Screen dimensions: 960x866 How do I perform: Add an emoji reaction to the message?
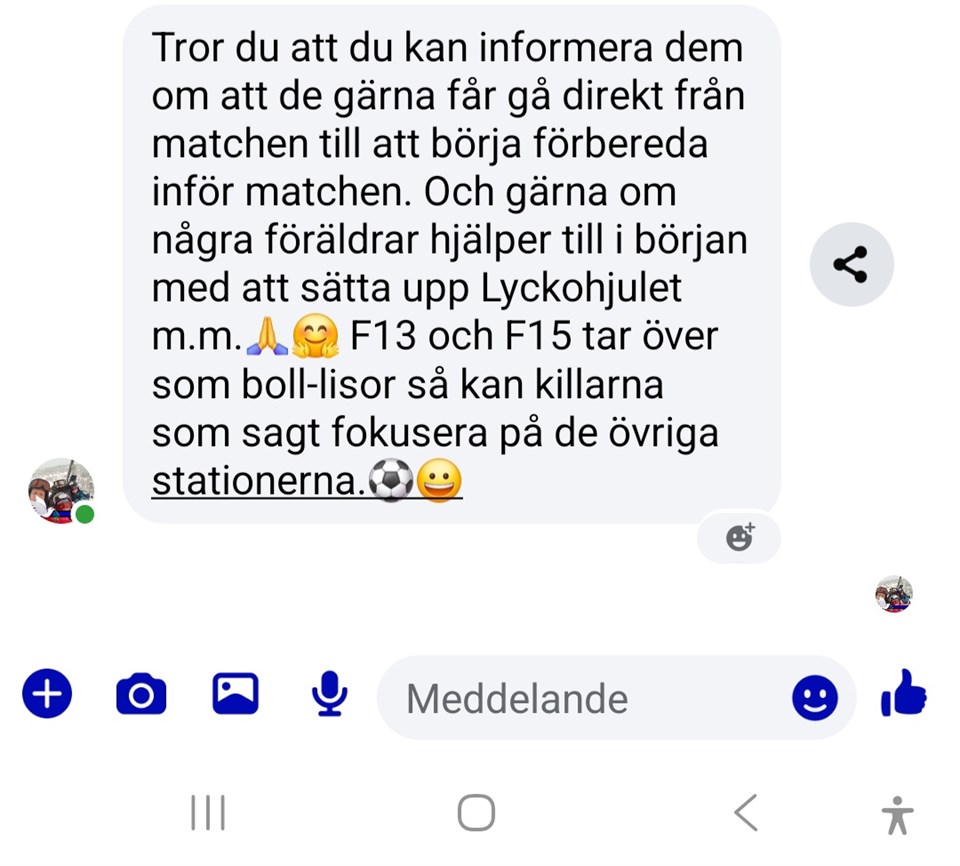739,537
